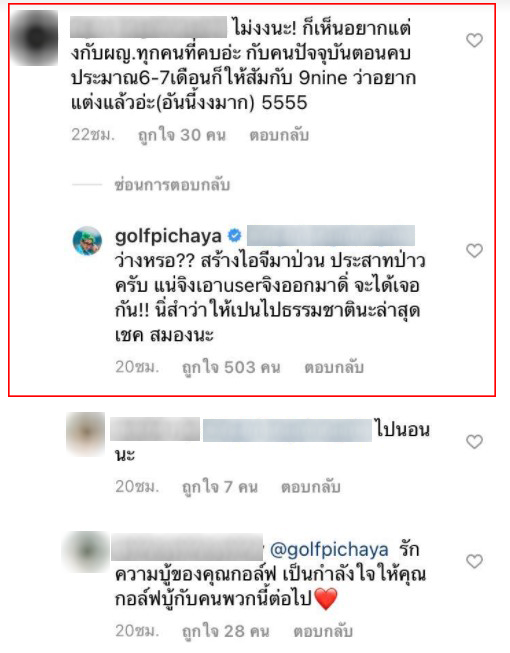The width and height of the screenshot is (510, 653).
Task: Collapse replies via 'ซ่อนการตอบกลับ'
Action: (172, 185)
